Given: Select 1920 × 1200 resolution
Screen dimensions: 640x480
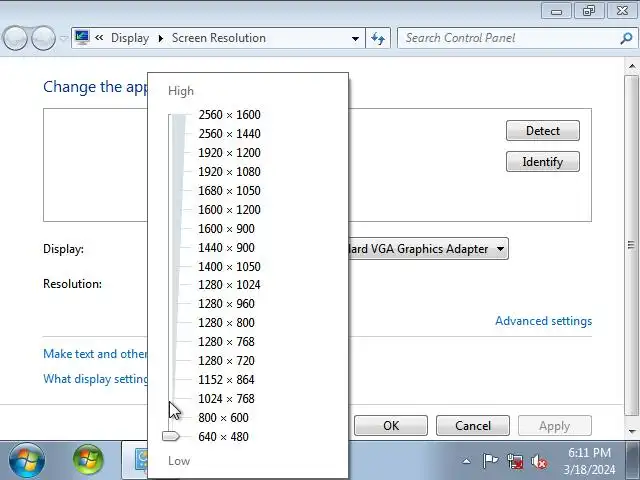Looking at the screenshot, I should tap(229, 153).
